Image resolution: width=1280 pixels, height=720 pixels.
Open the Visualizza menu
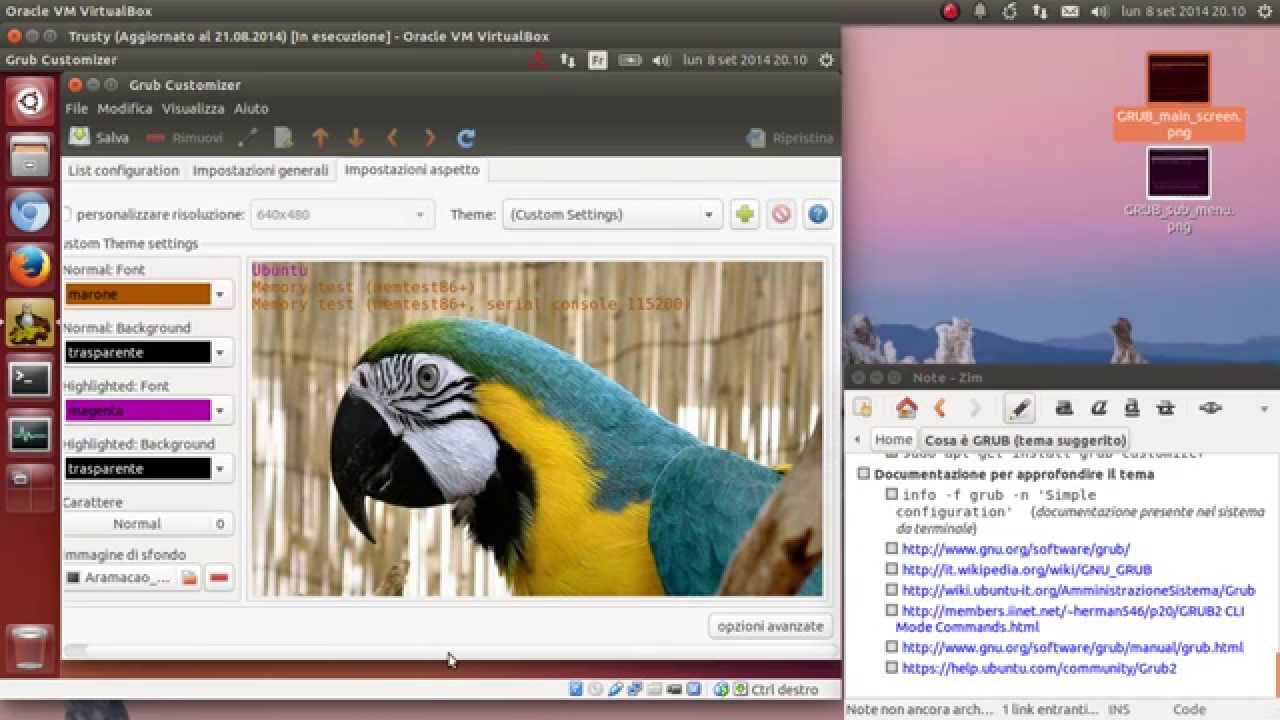193,108
